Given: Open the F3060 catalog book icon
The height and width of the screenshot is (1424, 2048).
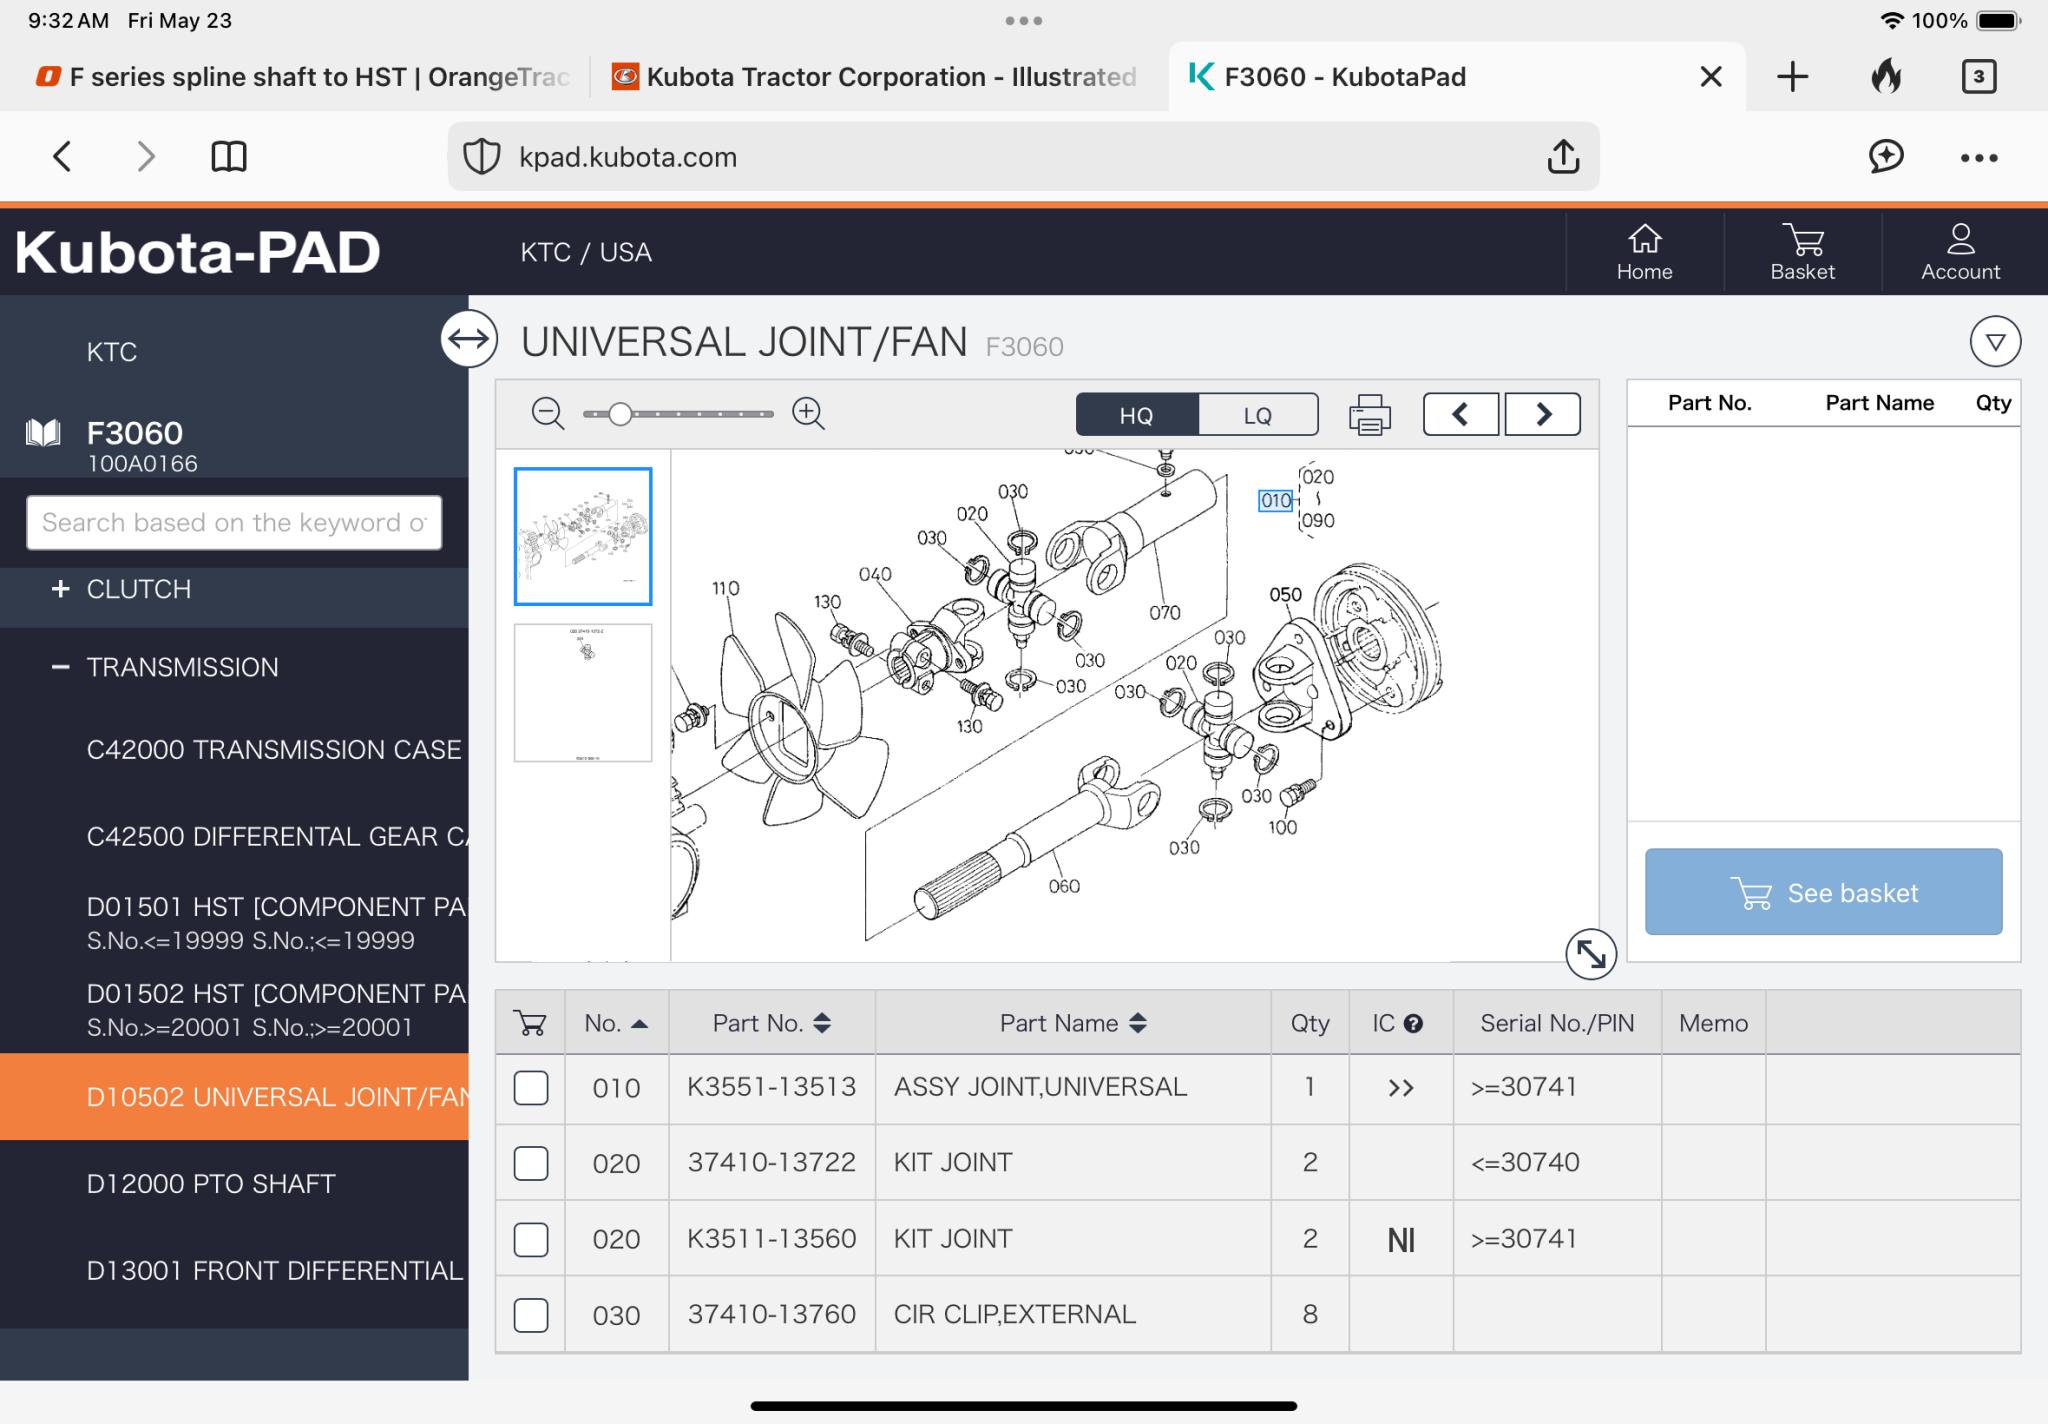Looking at the screenshot, I should coord(43,433).
